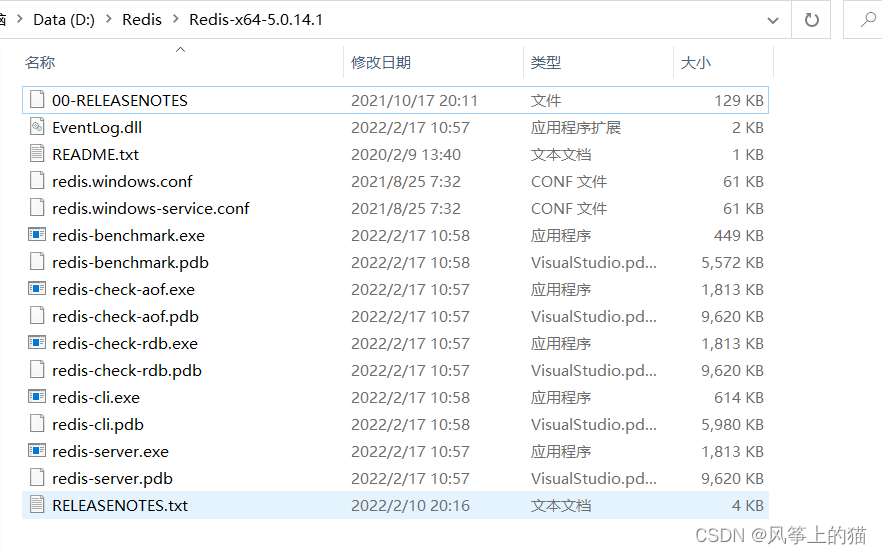Select the RELEASENOTES.txt file name
Image resolution: width=882 pixels, height=554 pixels.
(x=120, y=506)
